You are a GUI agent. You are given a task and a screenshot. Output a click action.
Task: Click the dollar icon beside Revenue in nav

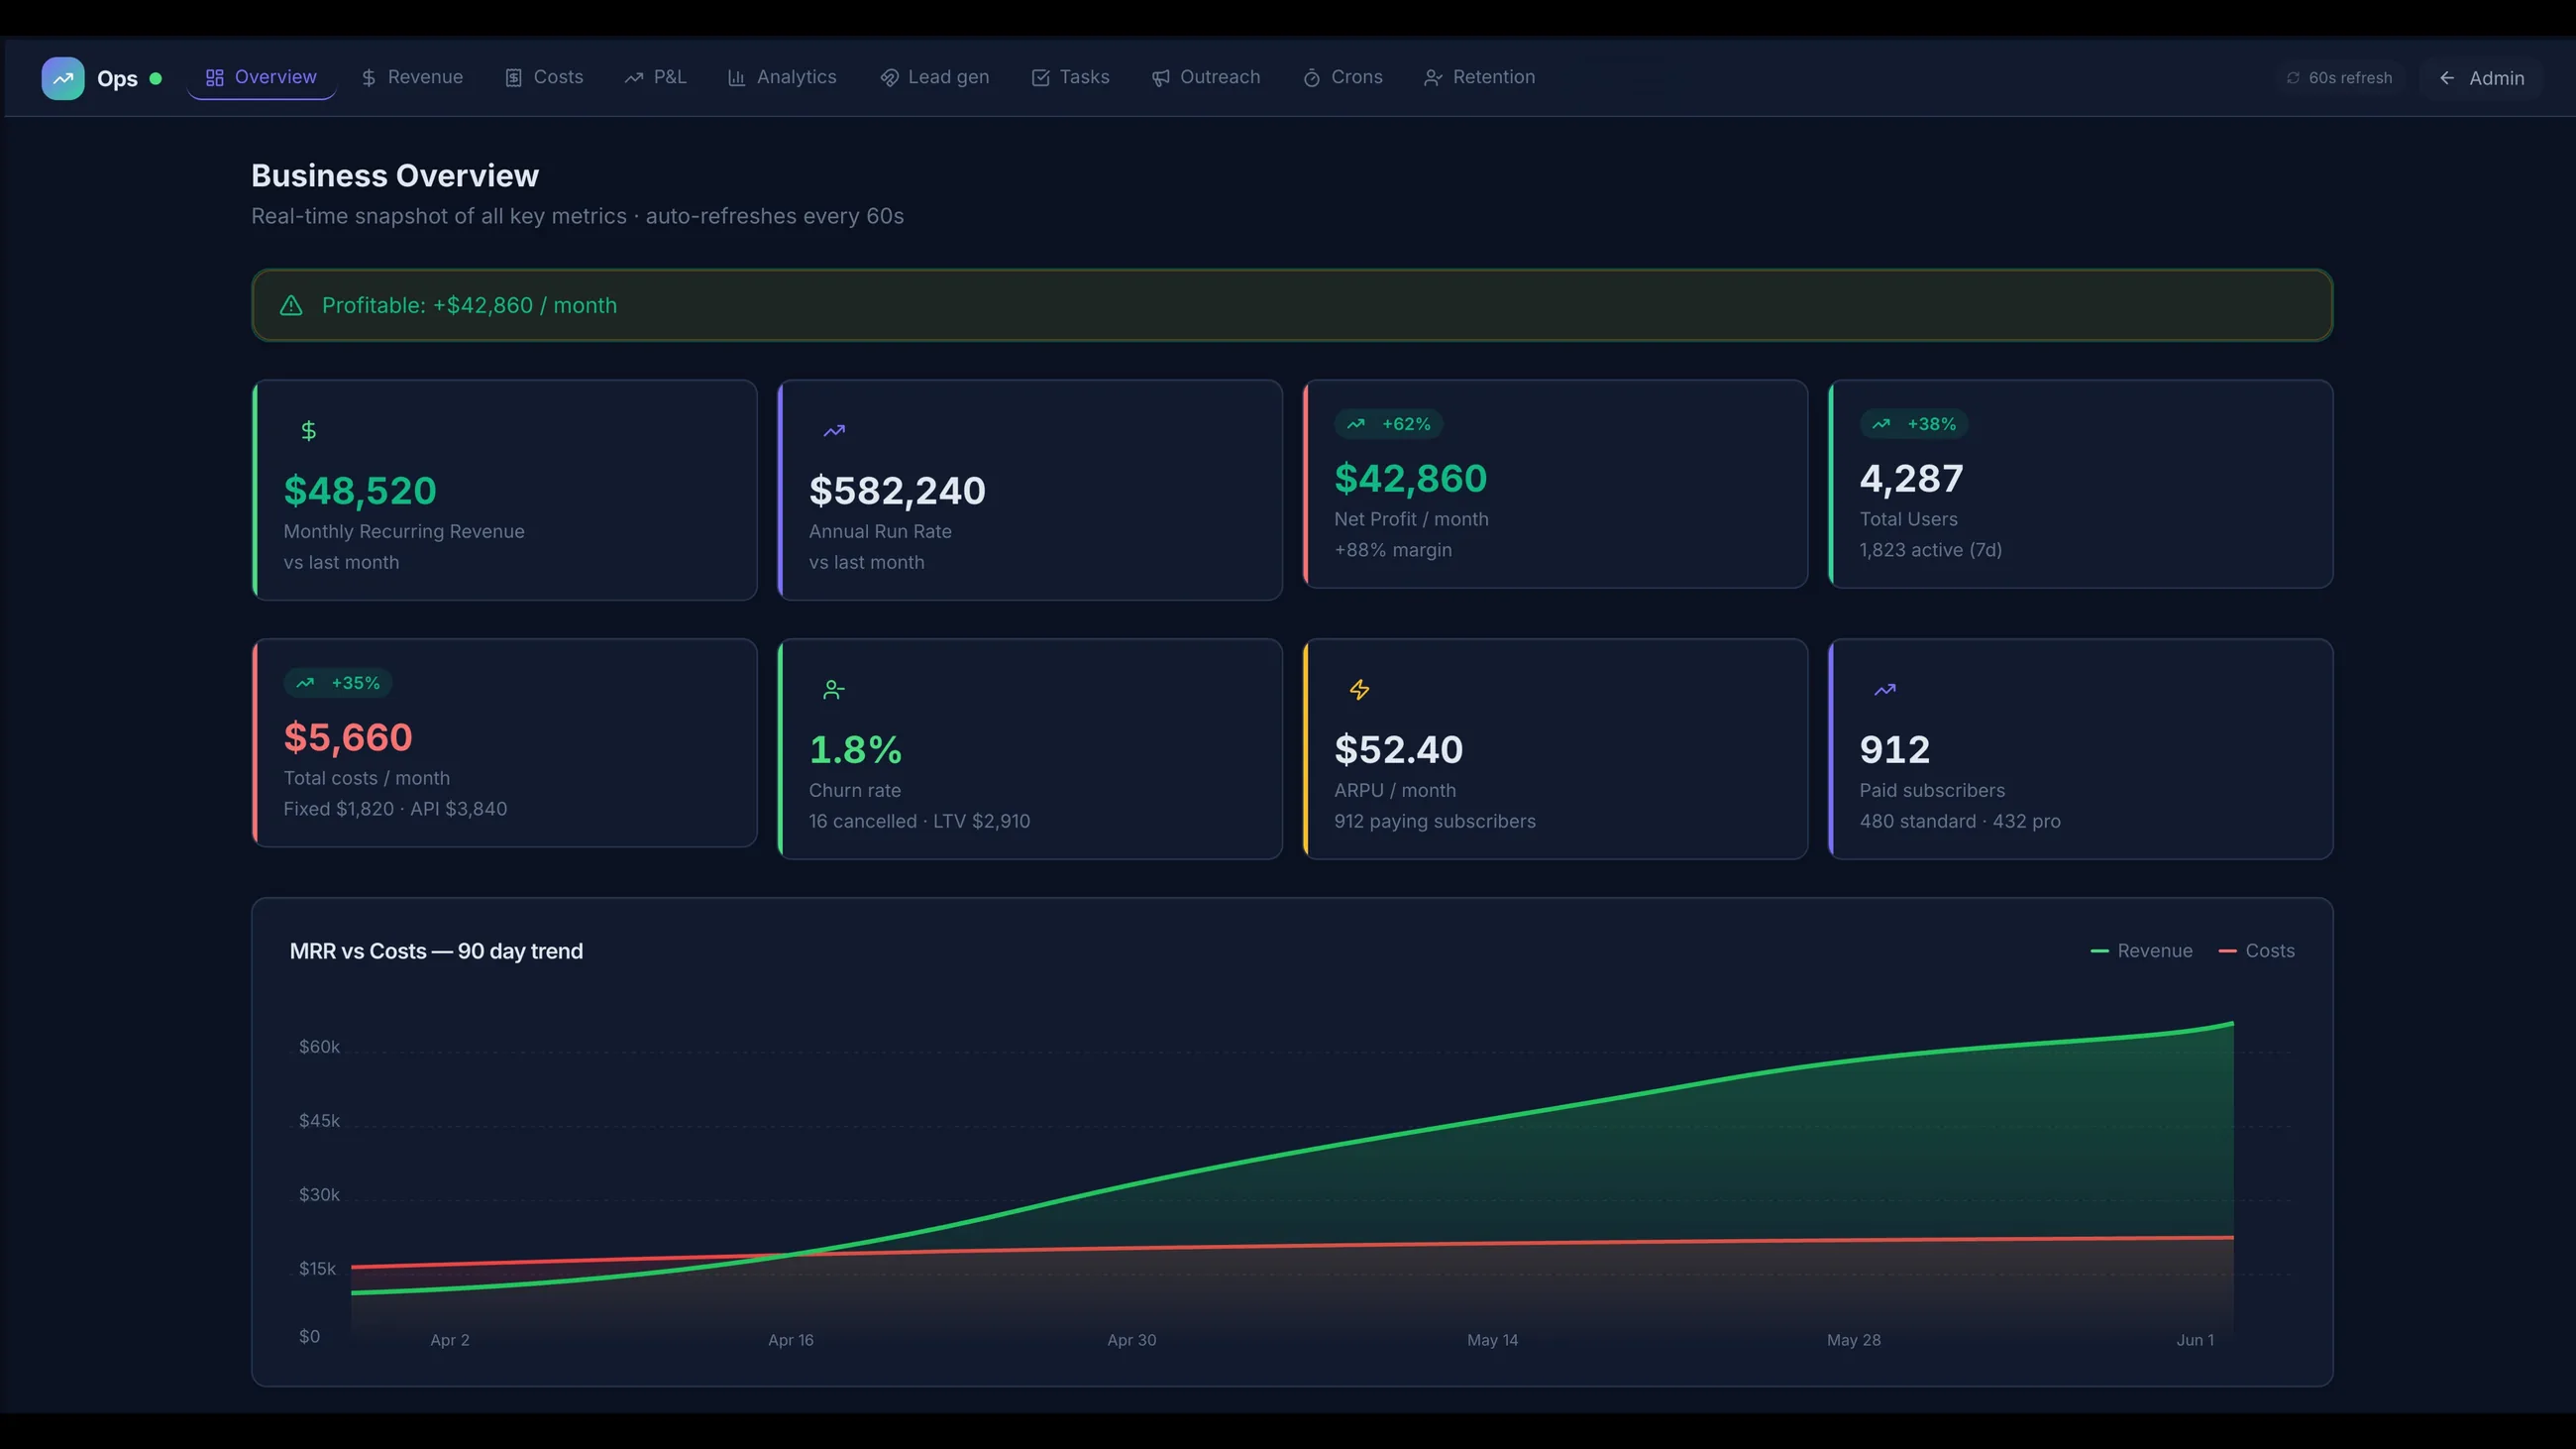click(369, 78)
